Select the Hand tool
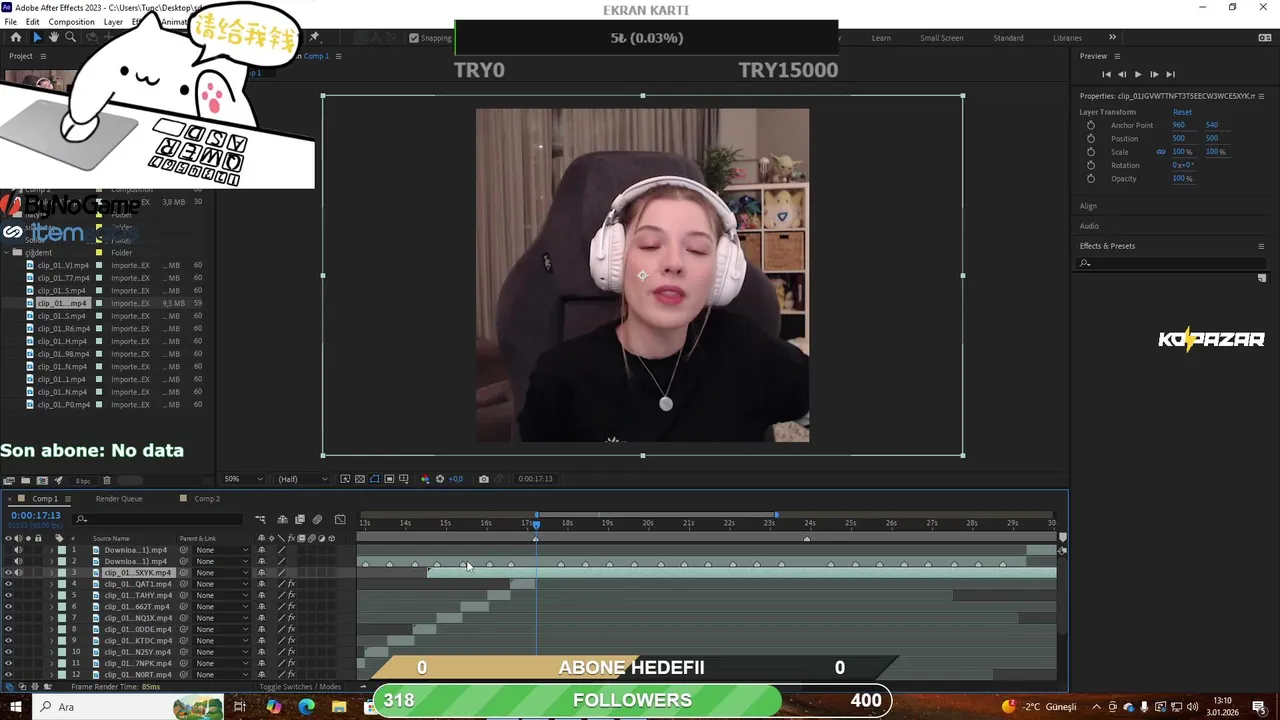Image resolution: width=1280 pixels, height=720 pixels. 54,37
